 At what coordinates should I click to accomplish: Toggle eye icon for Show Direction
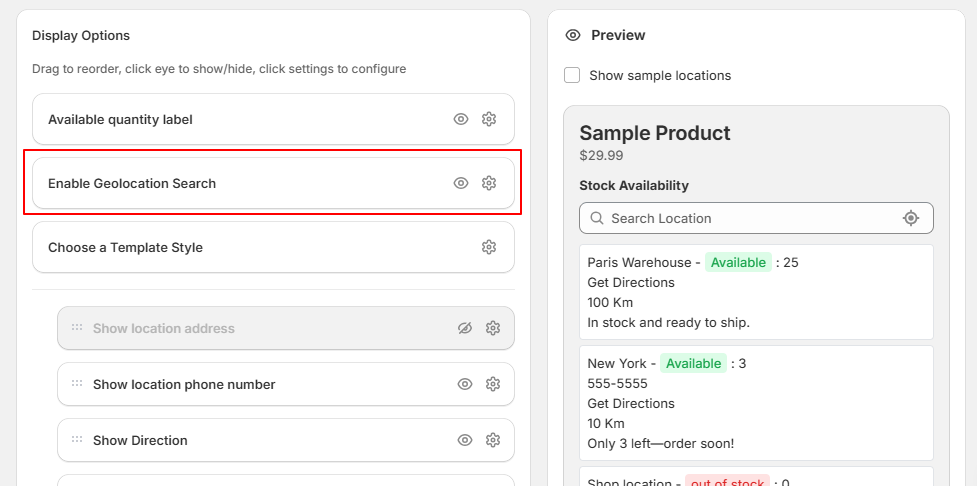tap(465, 440)
